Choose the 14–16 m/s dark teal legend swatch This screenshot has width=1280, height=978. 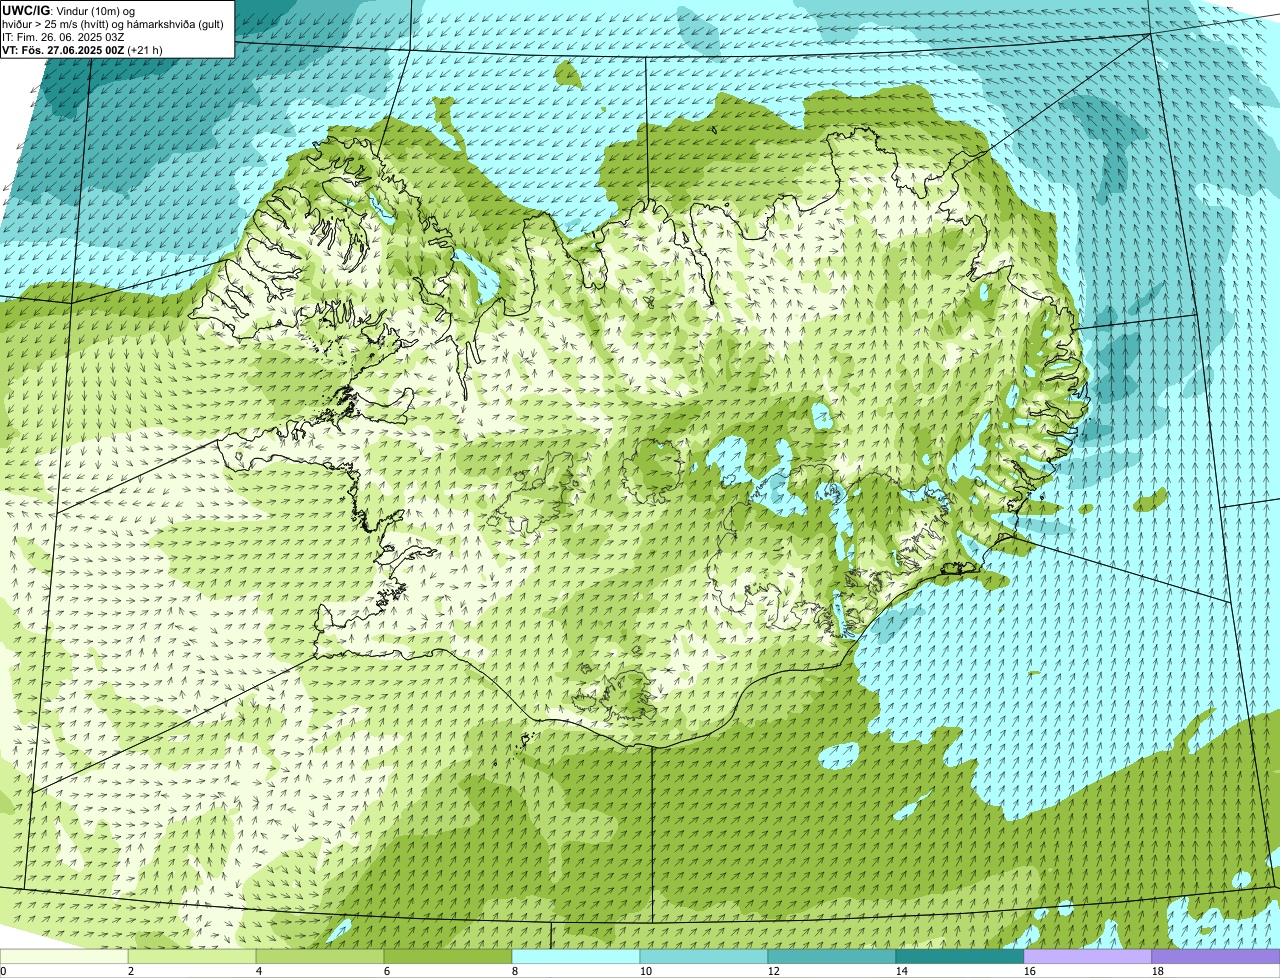pyautogui.click(x=960, y=956)
